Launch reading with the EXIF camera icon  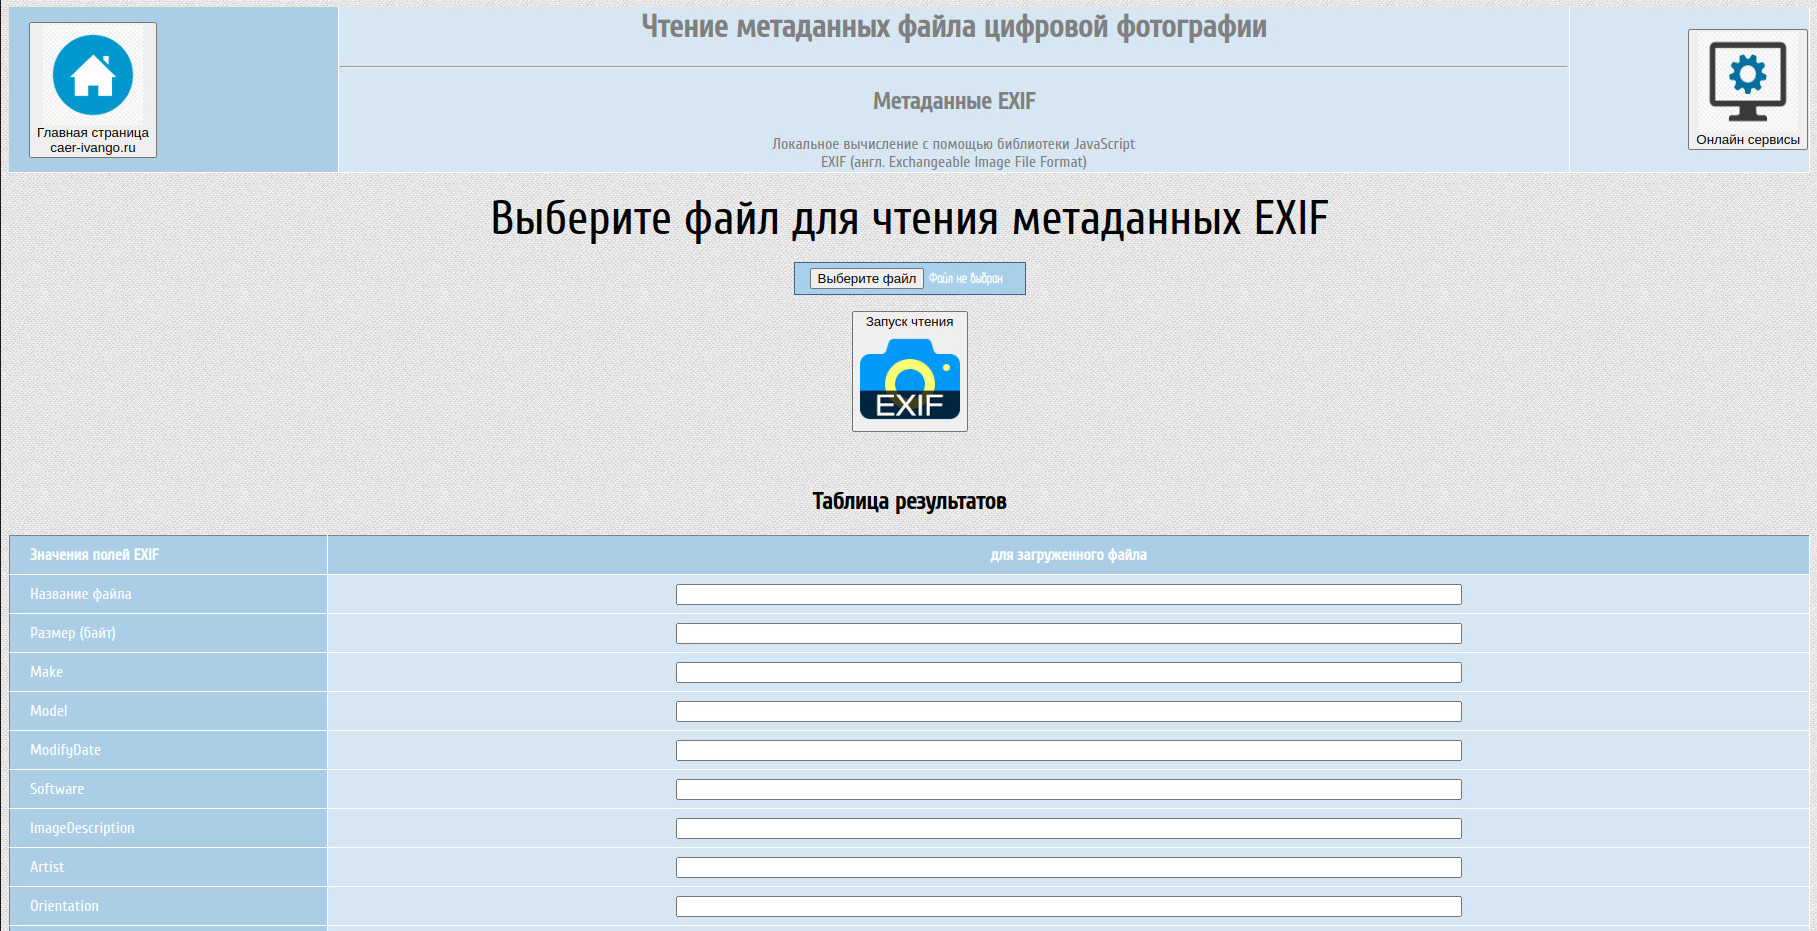[x=910, y=379]
